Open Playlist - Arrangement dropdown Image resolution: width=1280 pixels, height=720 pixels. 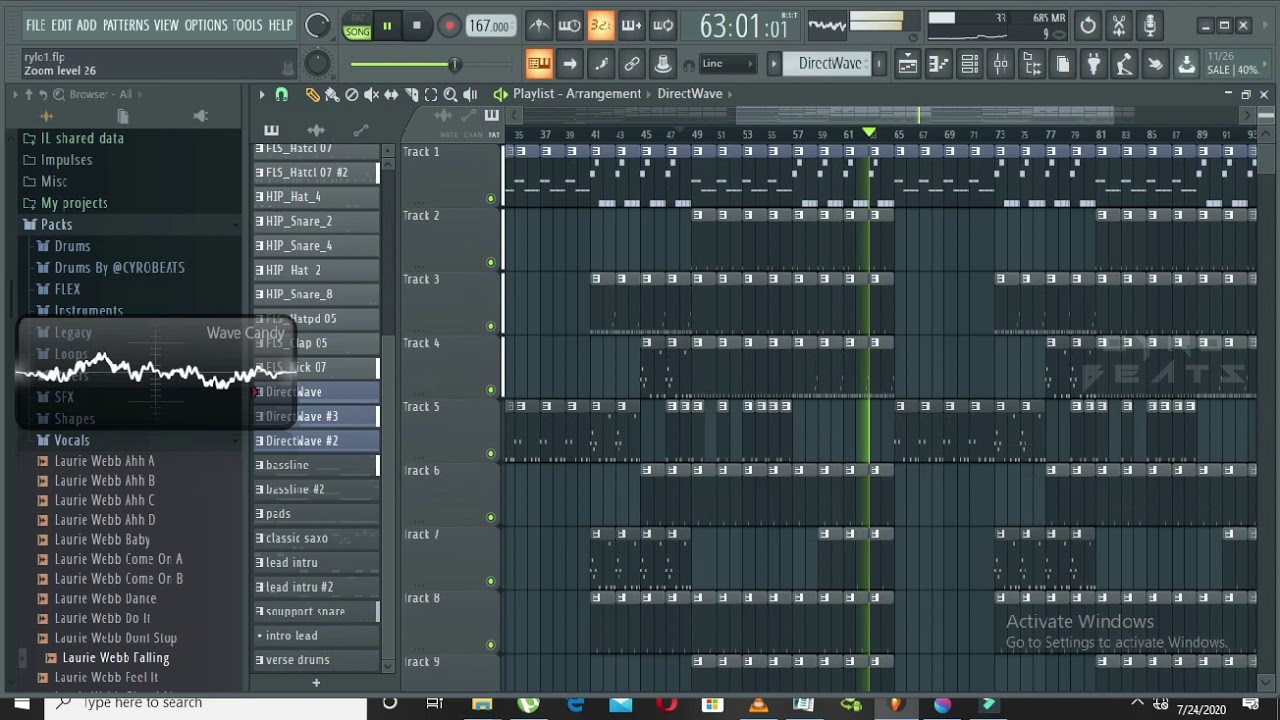[x=577, y=94]
